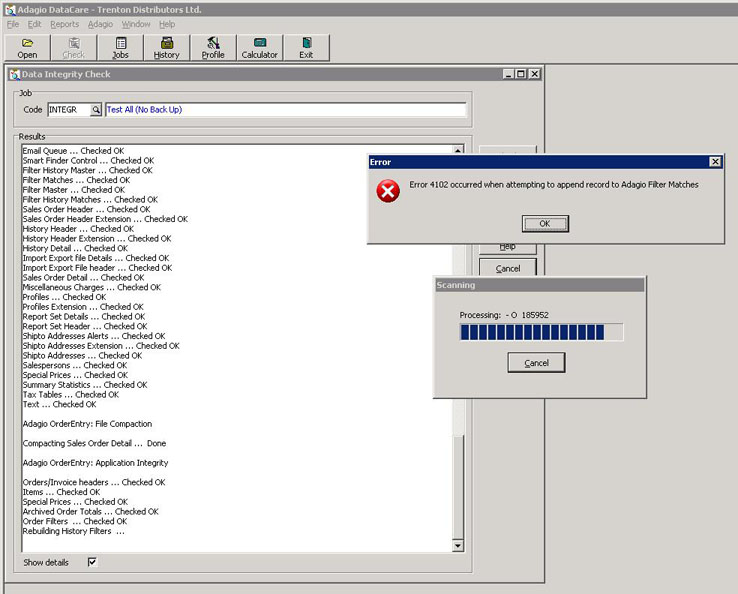
Task: Click the Help button in Data Integrity Check
Action: click(507, 247)
